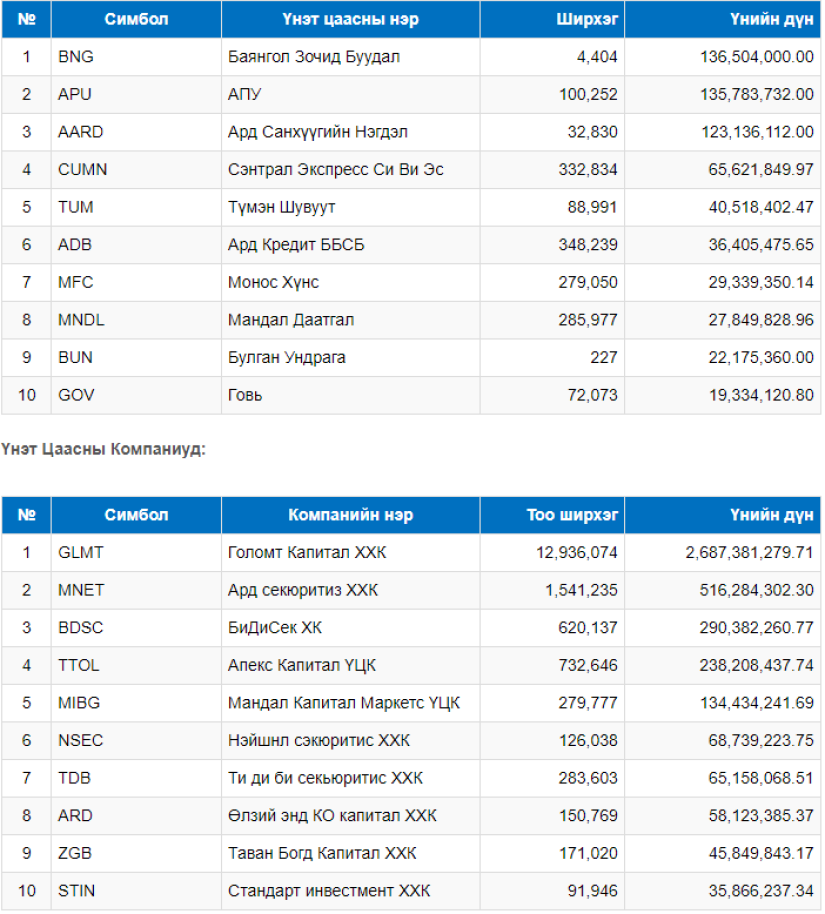Screen dimensions: 825x914
Task: Click the GLMT symbol cell
Action: coord(136,552)
